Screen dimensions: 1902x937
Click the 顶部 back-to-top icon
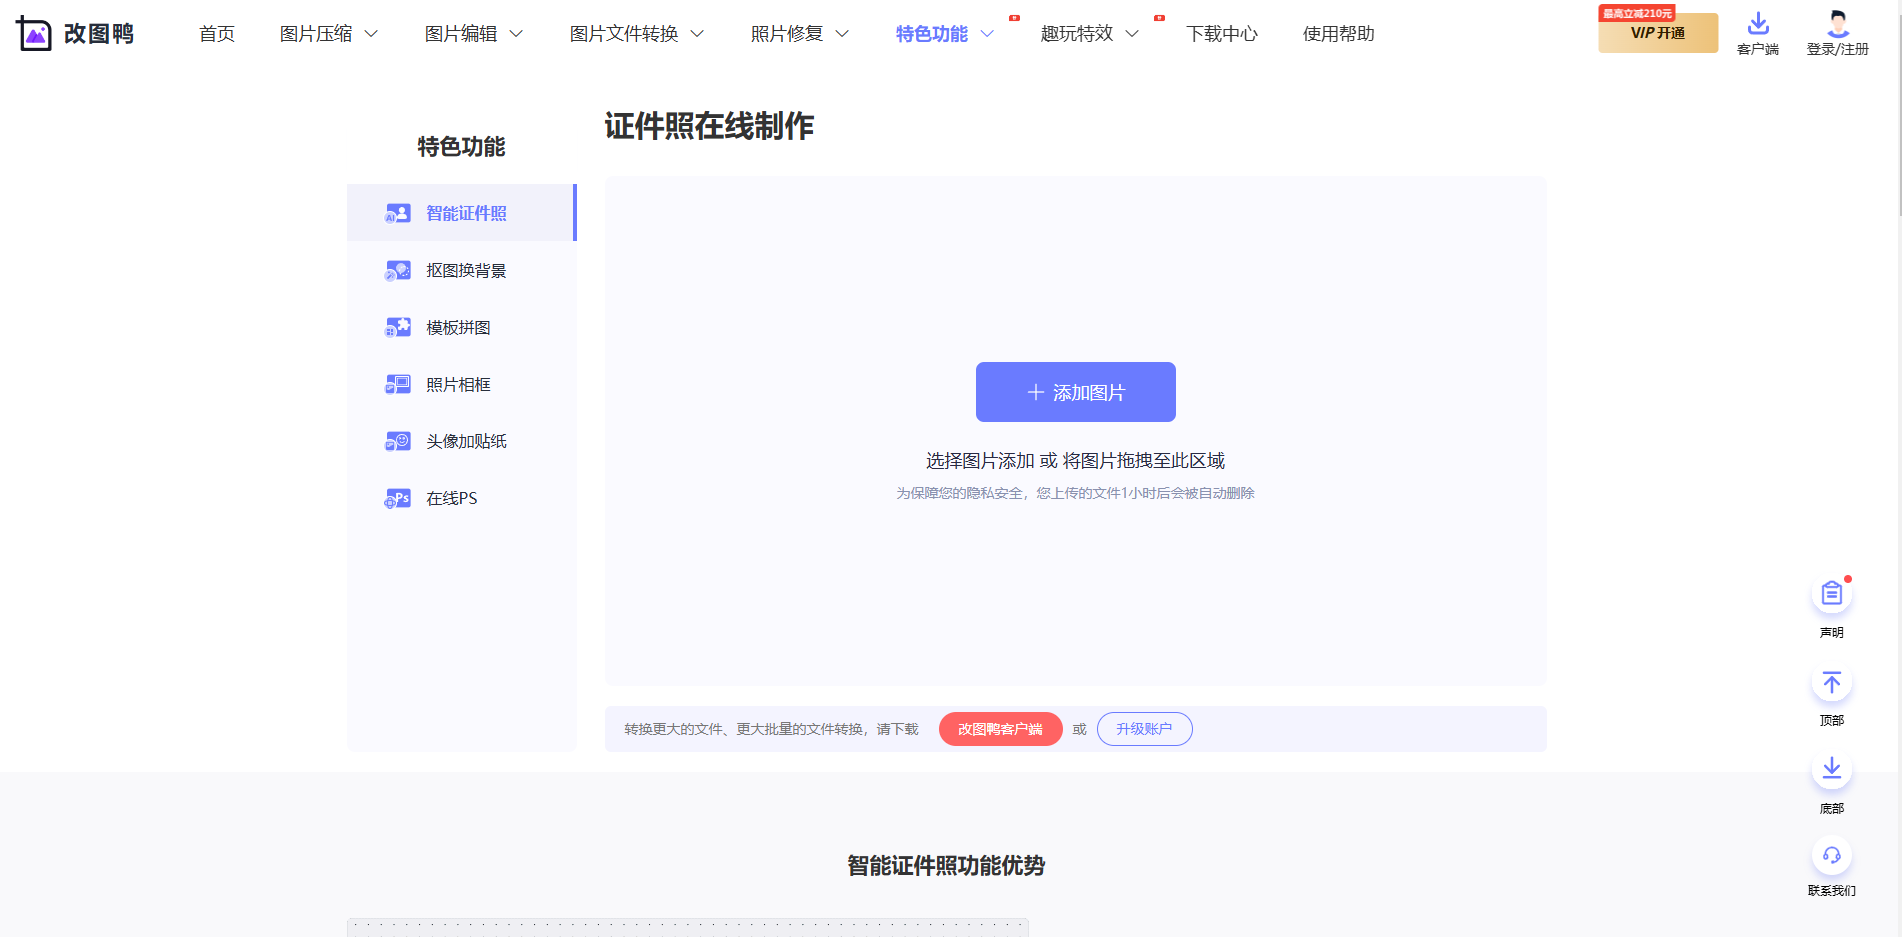click(x=1832, y=681)
